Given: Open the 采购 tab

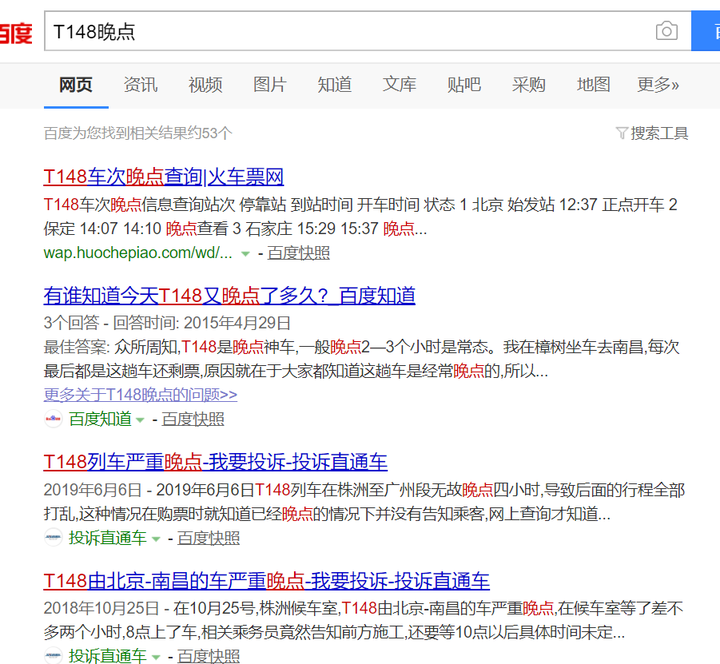Looking at the screenshot, I should (x=529, y=85).
